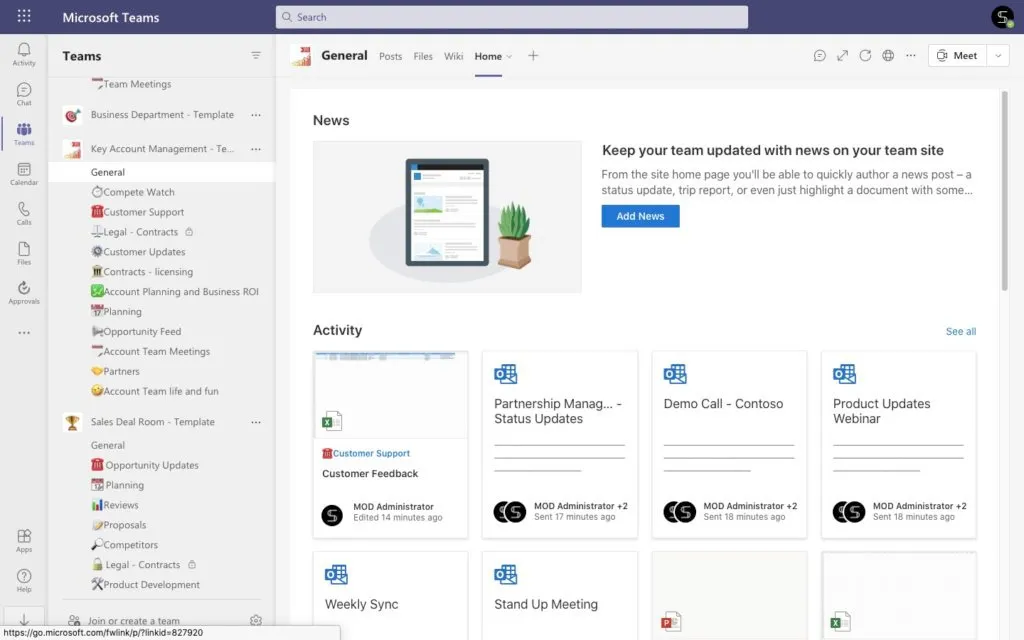Switch to the Posts tab
1024x640 pixels.
[391, 56]
